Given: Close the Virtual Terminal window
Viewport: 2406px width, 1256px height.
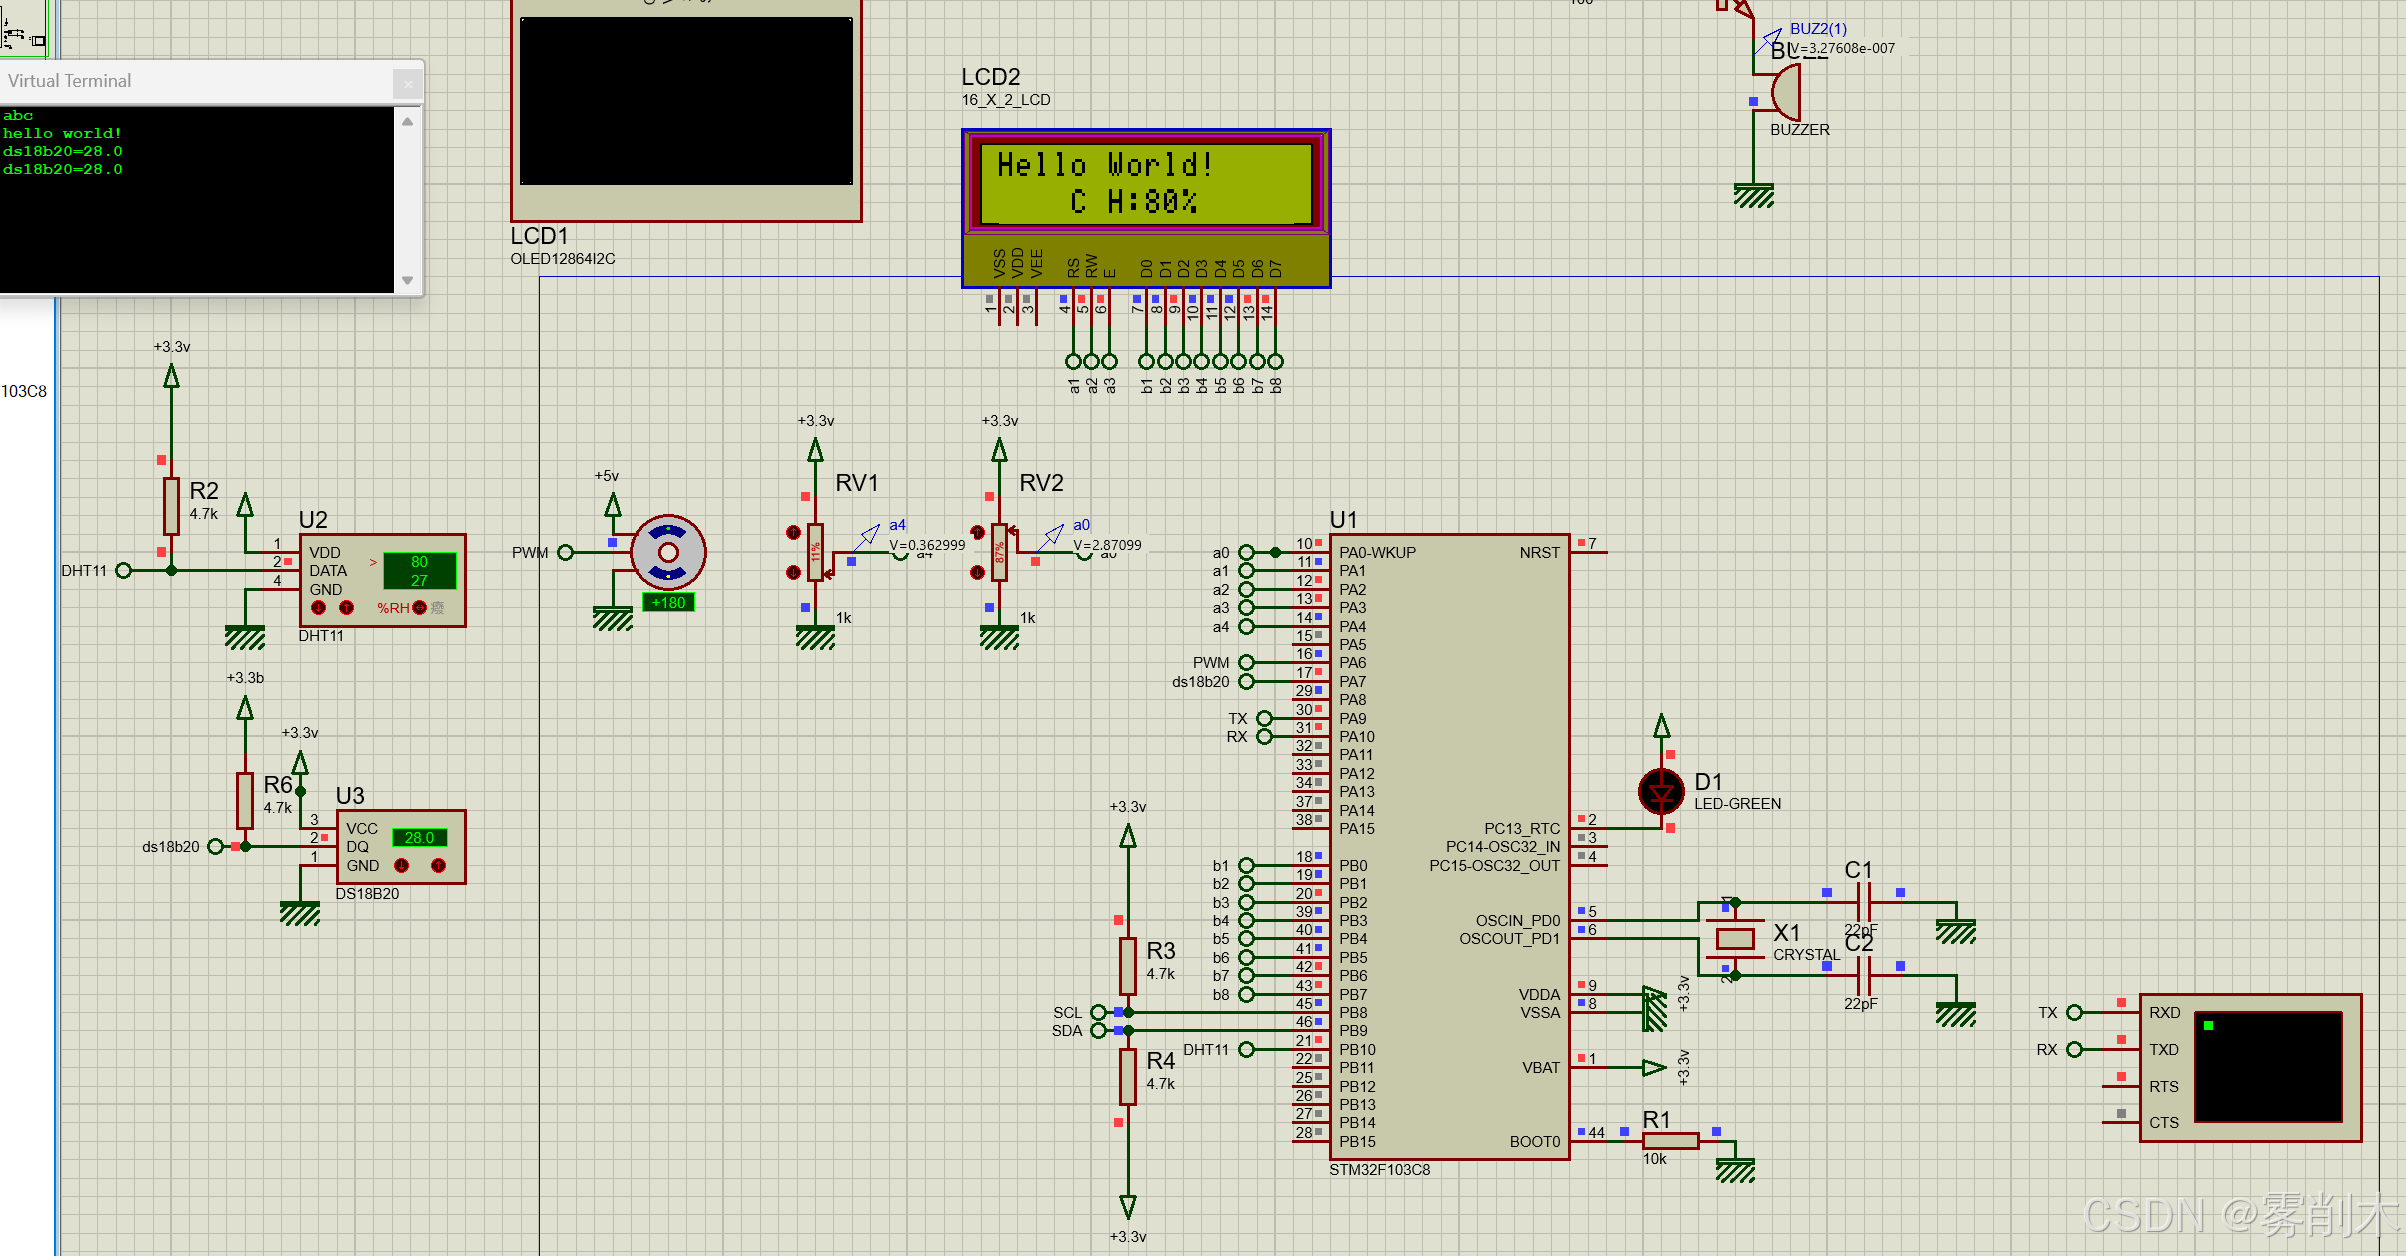Looking at the screenshot, I should click(x=407, y=83).
